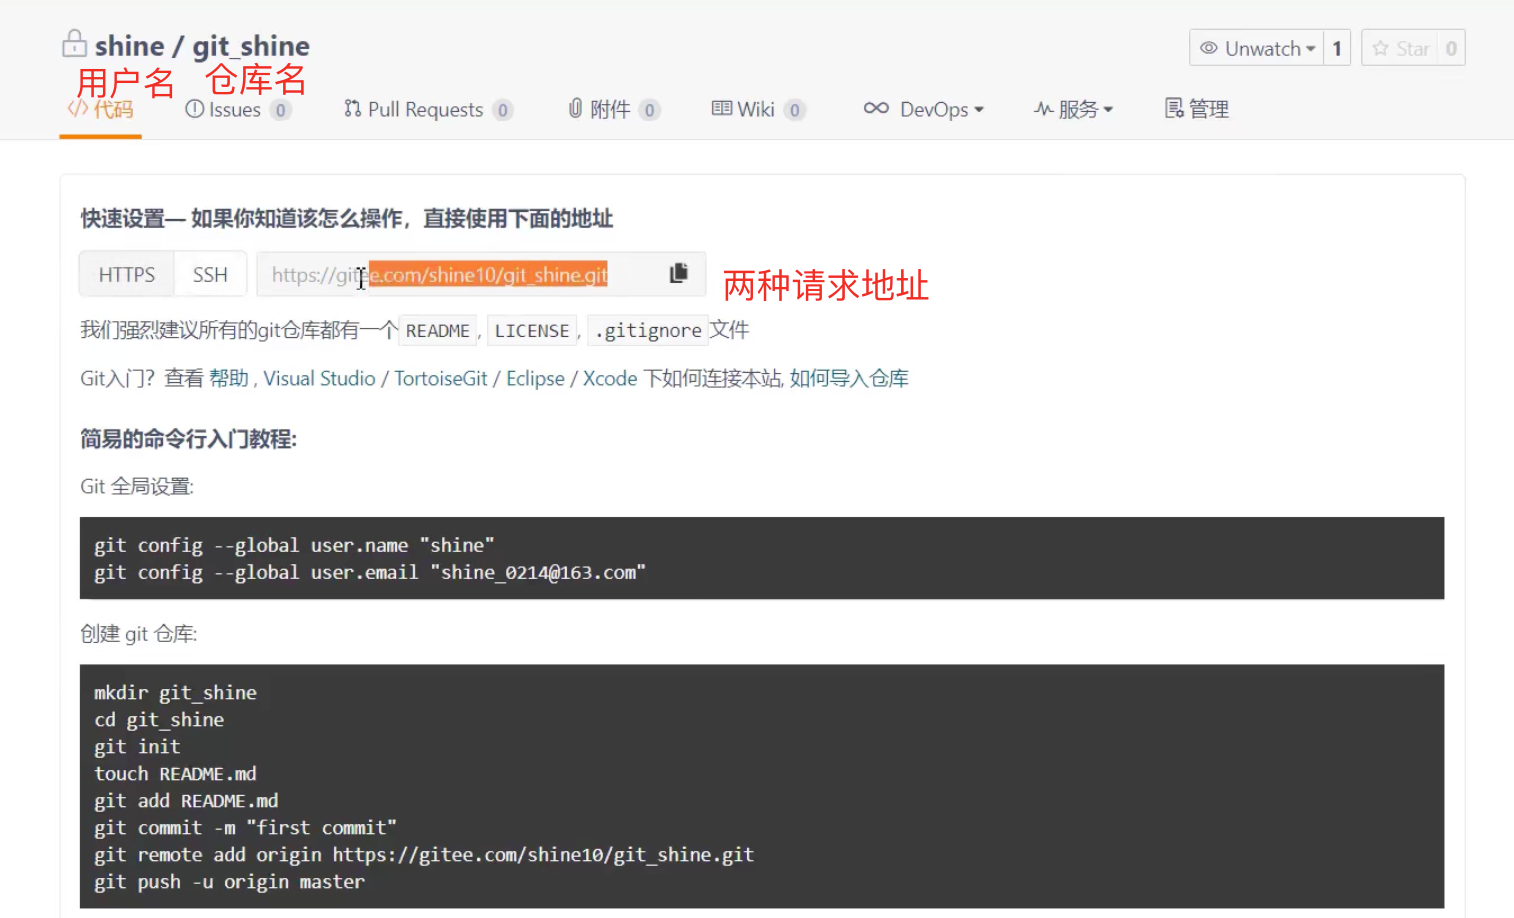Click the private repository lock icon
Viewport: 1514px width, 918px height.
click(x=74, y=43)
